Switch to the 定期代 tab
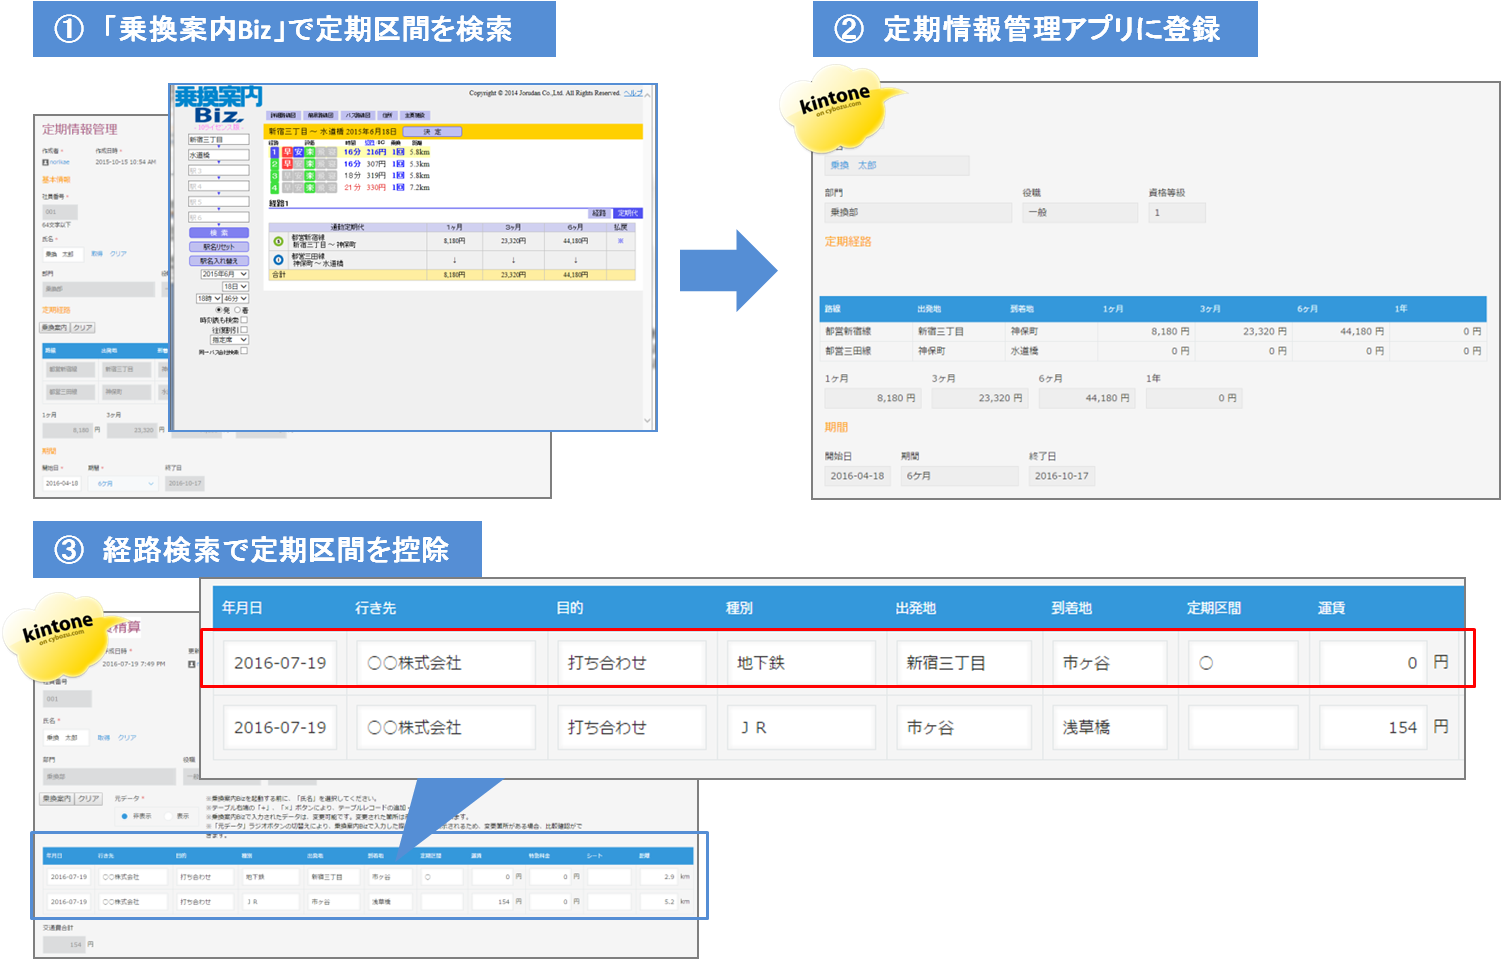This screenshot has width=1502, height=960. (x=628, y=213)
